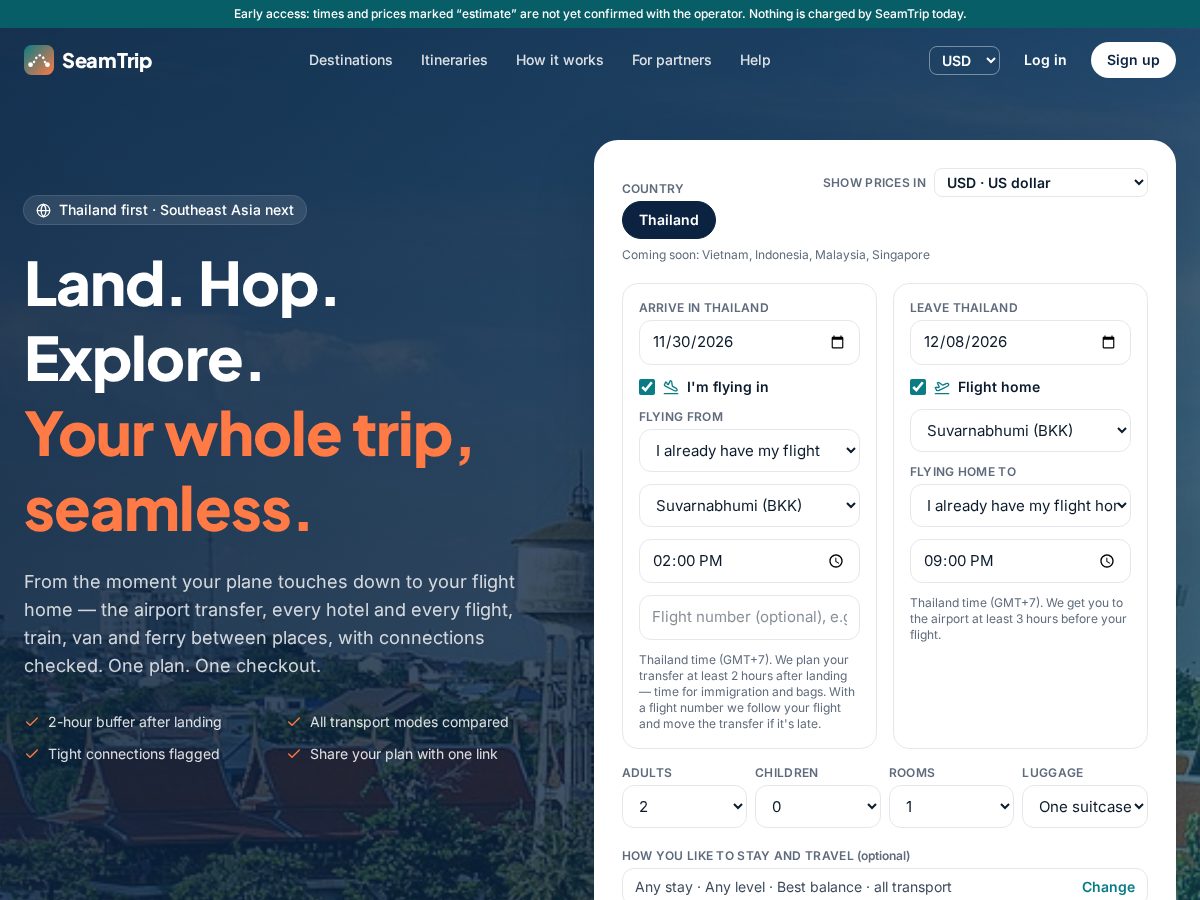Image resolution: width=1200 pixels, height=900 pixels.
Task: Open the I already have my flight dropdown
Action: pyautogui.click(x=749, y=451)
